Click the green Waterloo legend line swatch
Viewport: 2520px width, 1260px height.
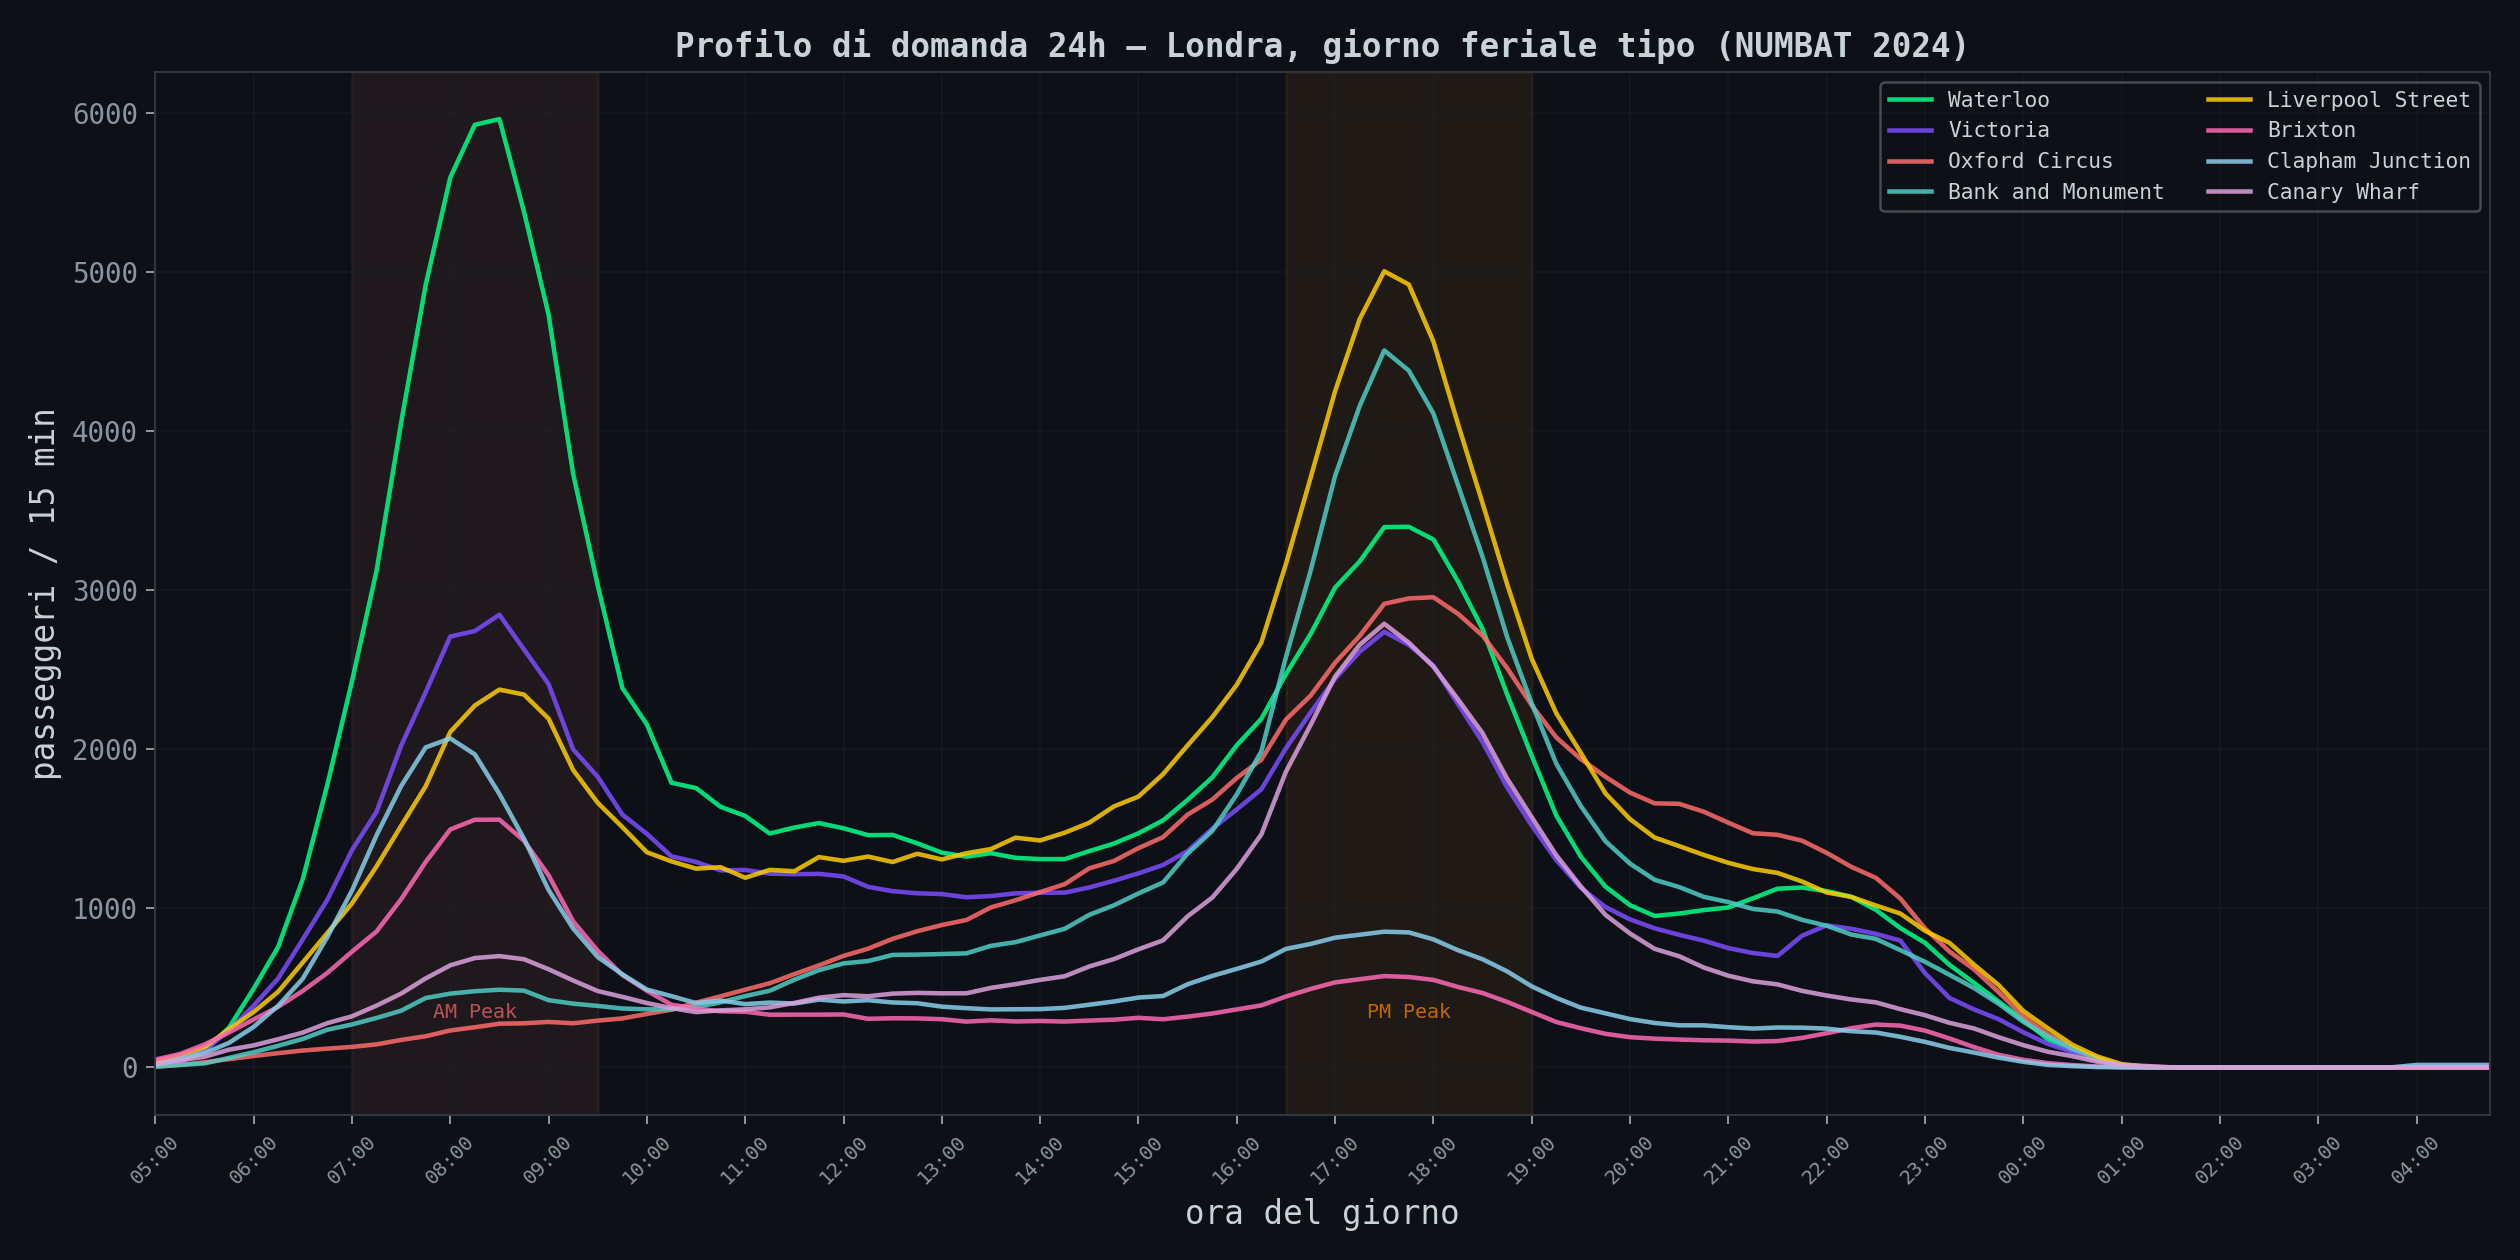1910,100
